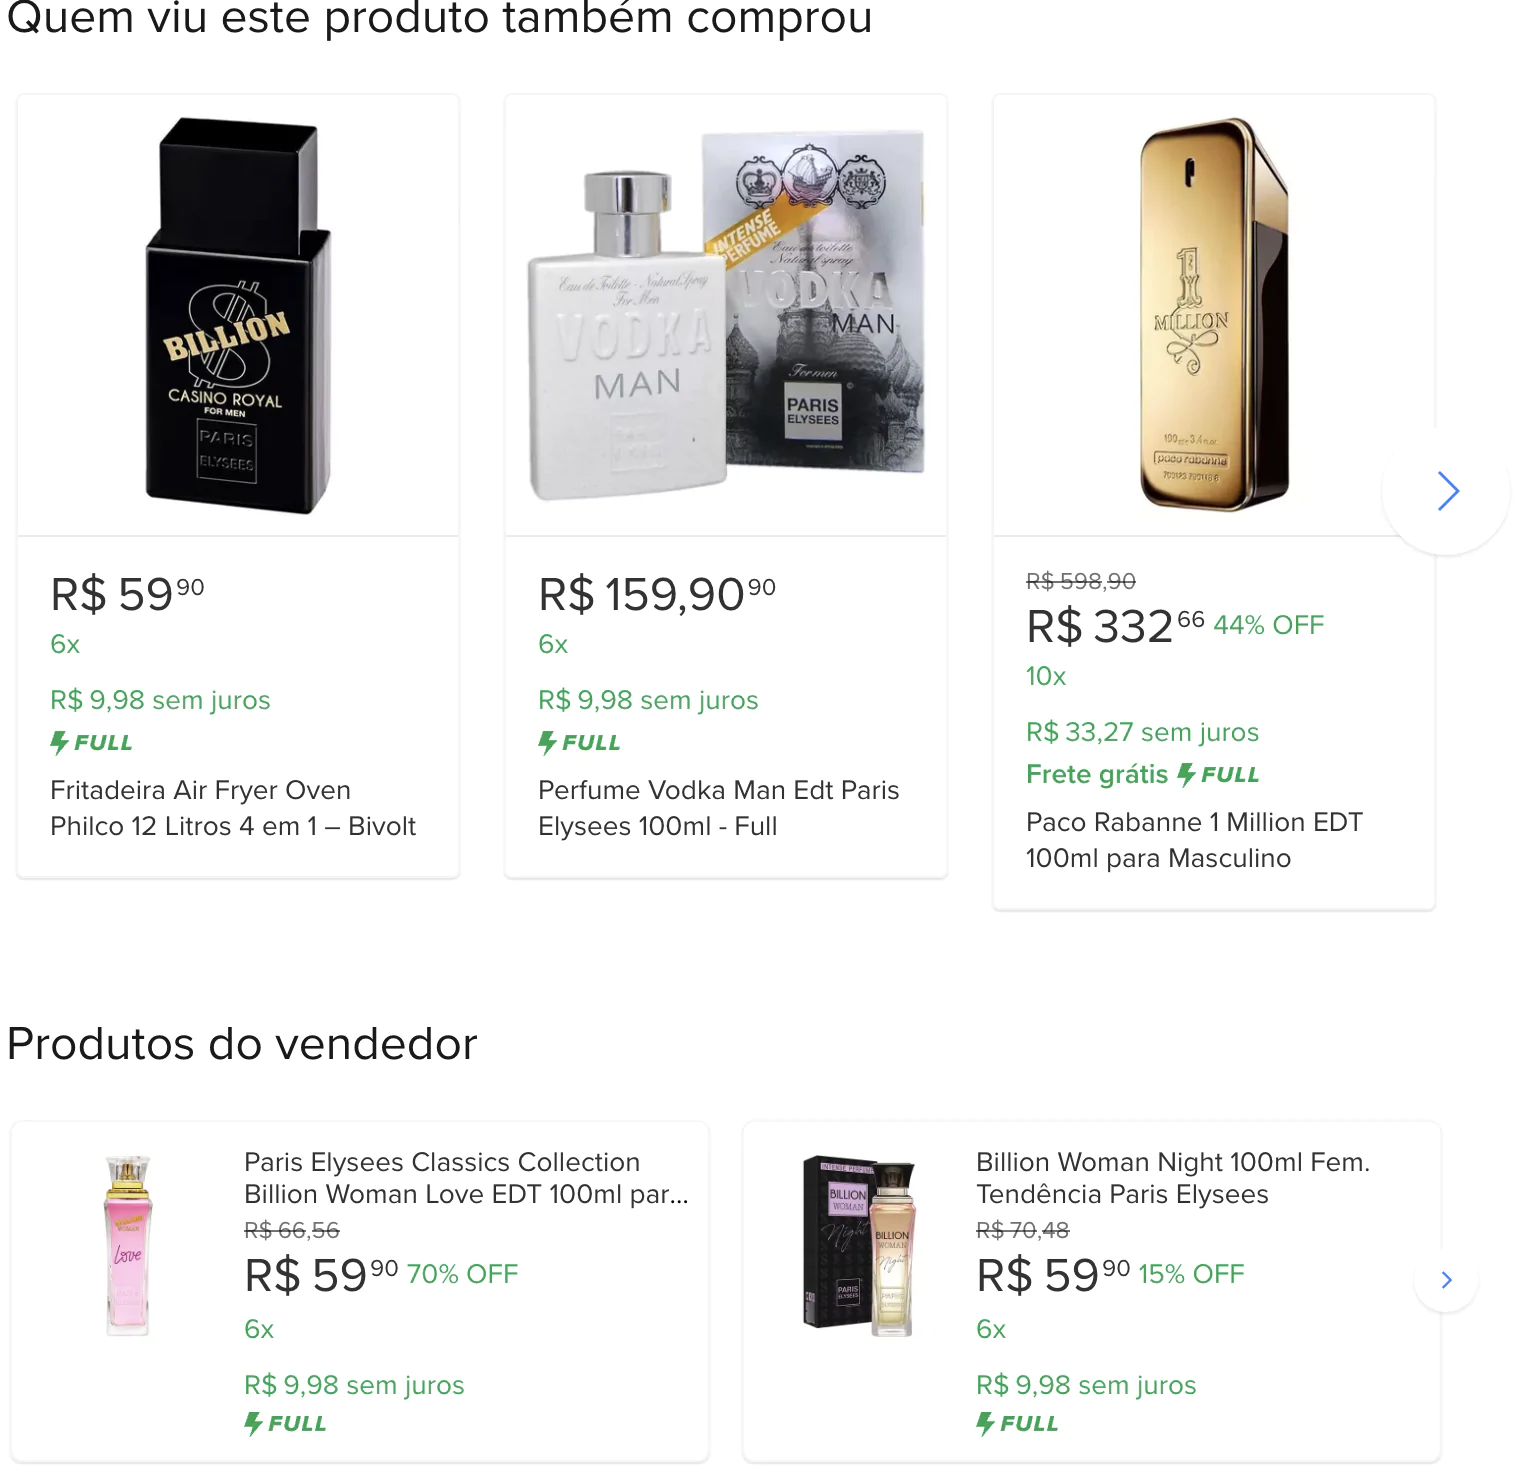Click the FULL badge on Billion Woman Love

pyautogui.click(x=286, y=1424)
